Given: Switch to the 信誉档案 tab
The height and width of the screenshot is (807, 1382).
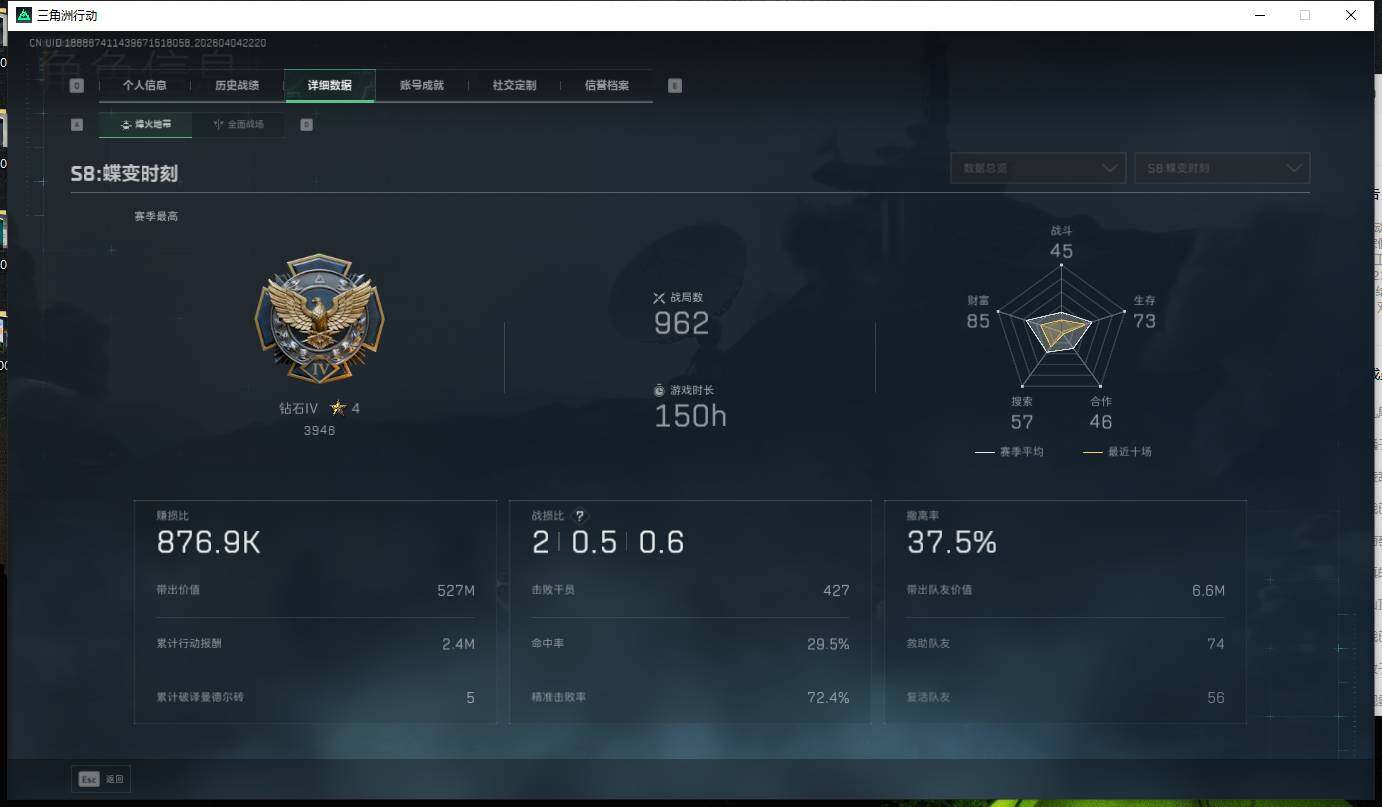Looking at the screenshot, I should (607, 86).
